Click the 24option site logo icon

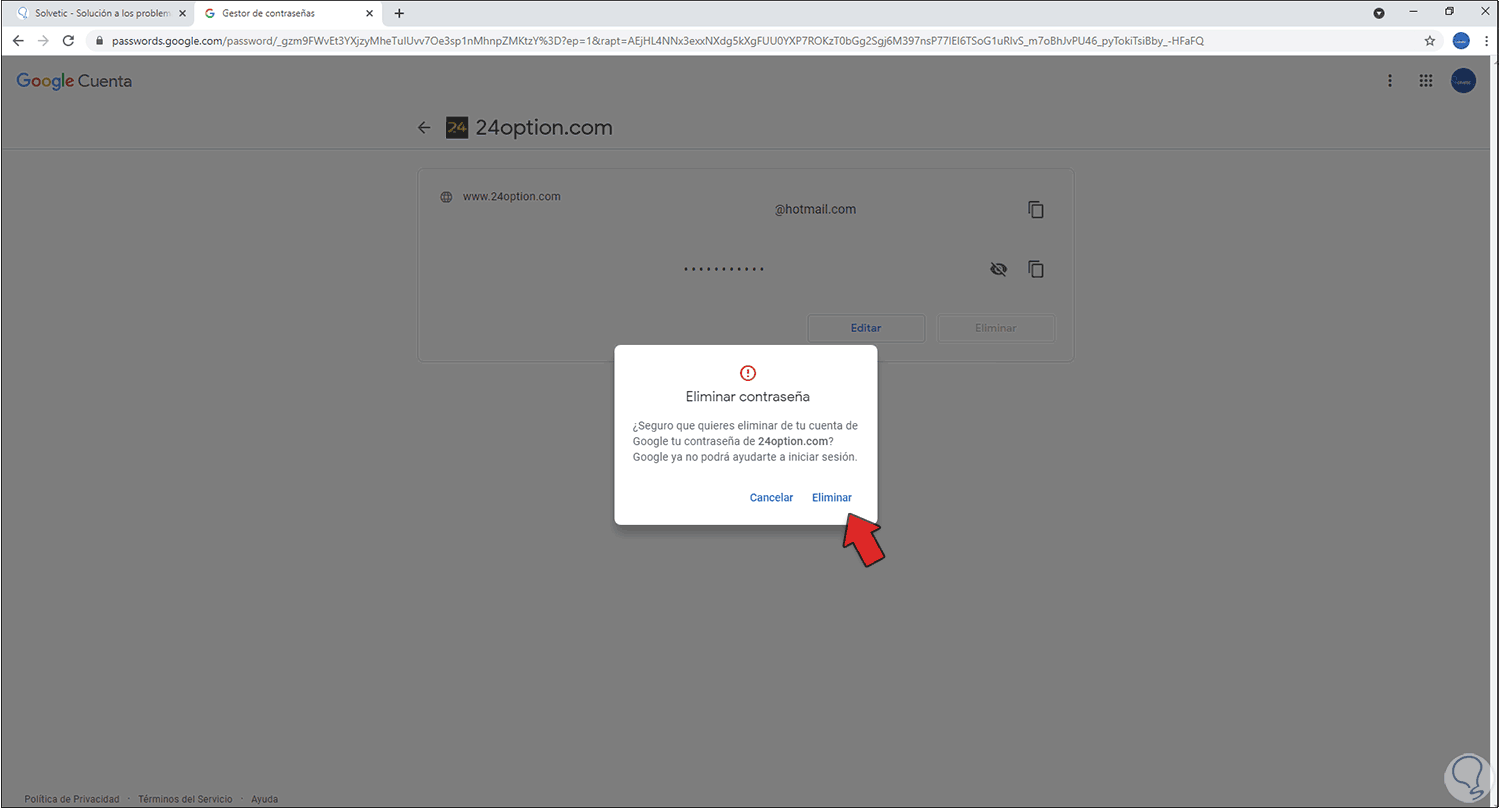tap(456, 128)
